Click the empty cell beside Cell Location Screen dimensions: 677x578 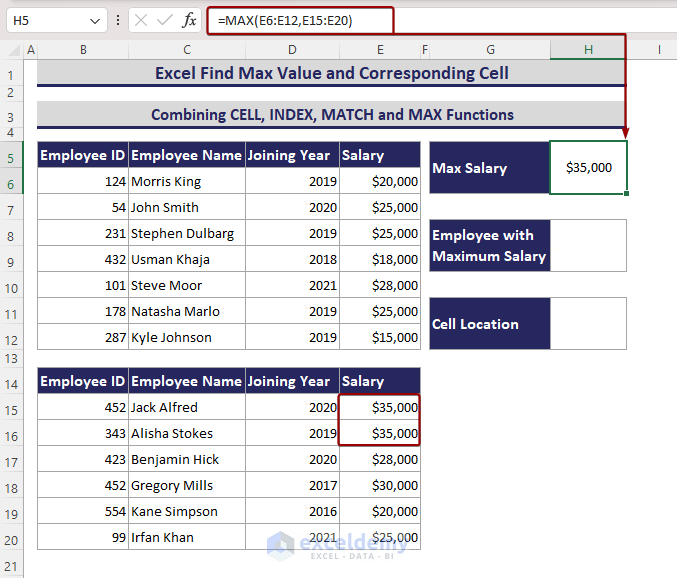tap(588, 324)
